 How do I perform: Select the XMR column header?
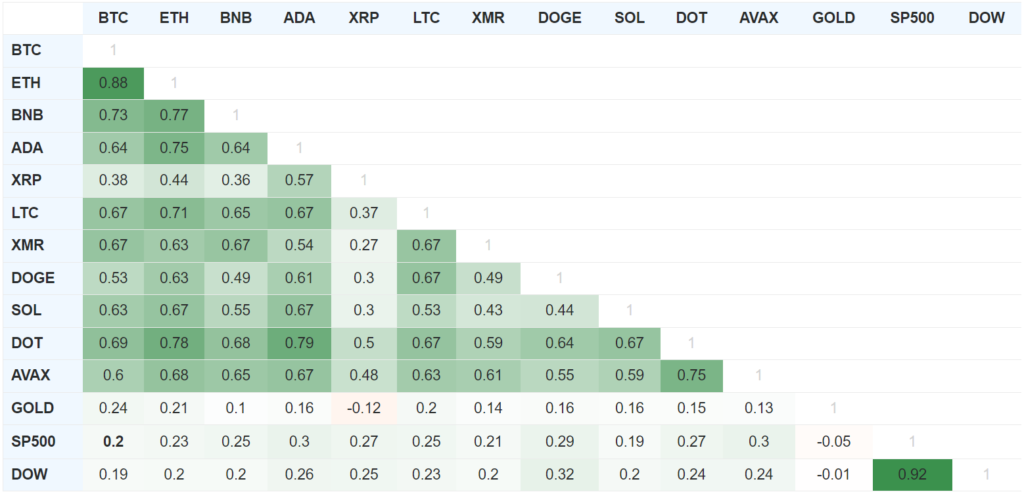point(488,18)
